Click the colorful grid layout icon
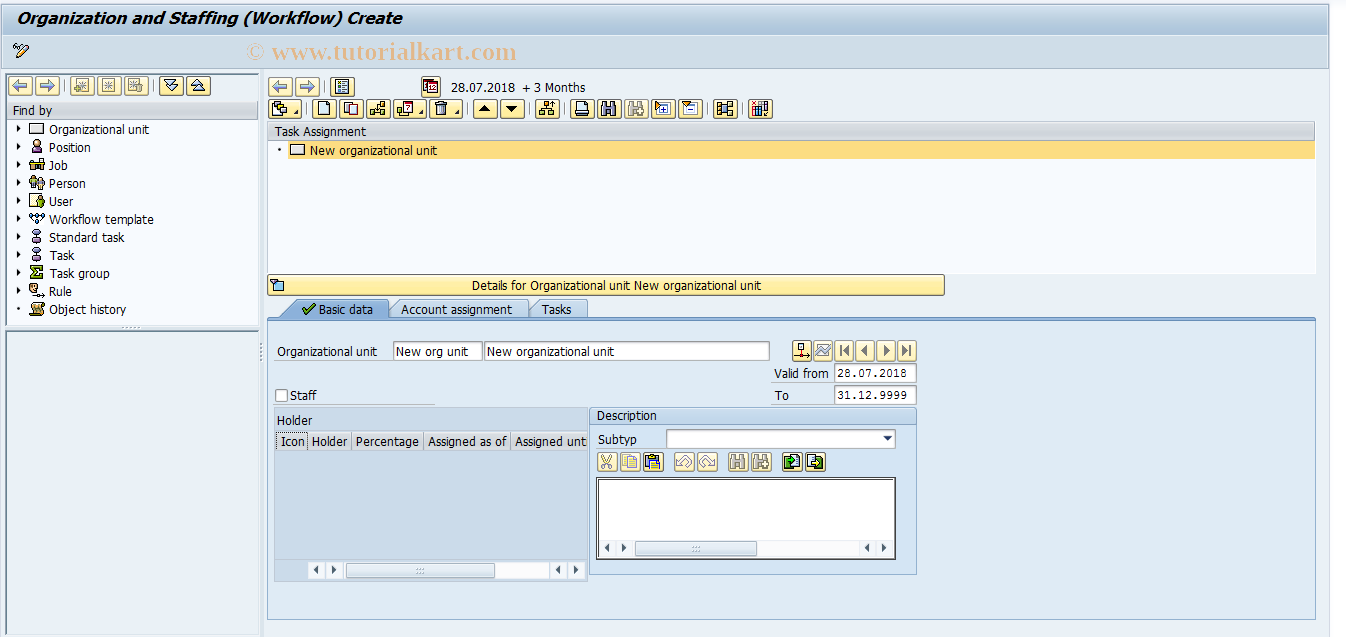Viewport: 1346px width, 637px height. (x=760, y=109)
